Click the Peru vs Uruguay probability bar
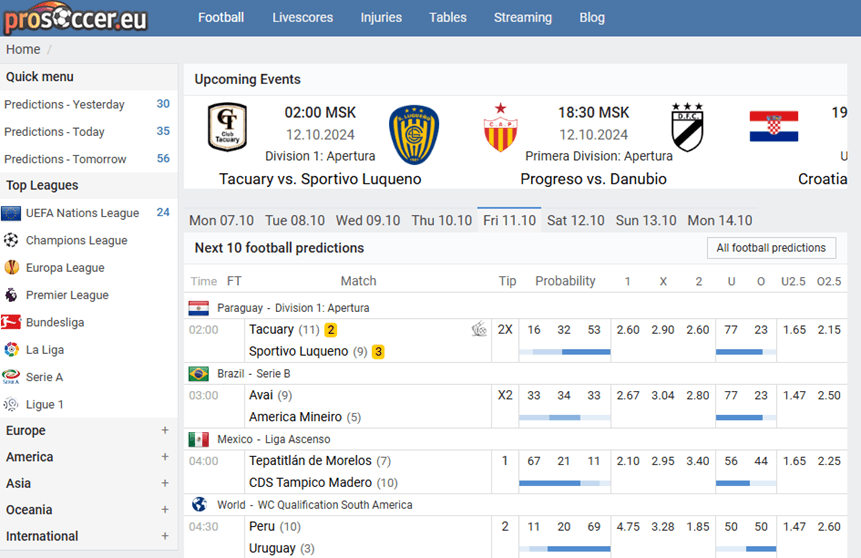 pos(564,549)
